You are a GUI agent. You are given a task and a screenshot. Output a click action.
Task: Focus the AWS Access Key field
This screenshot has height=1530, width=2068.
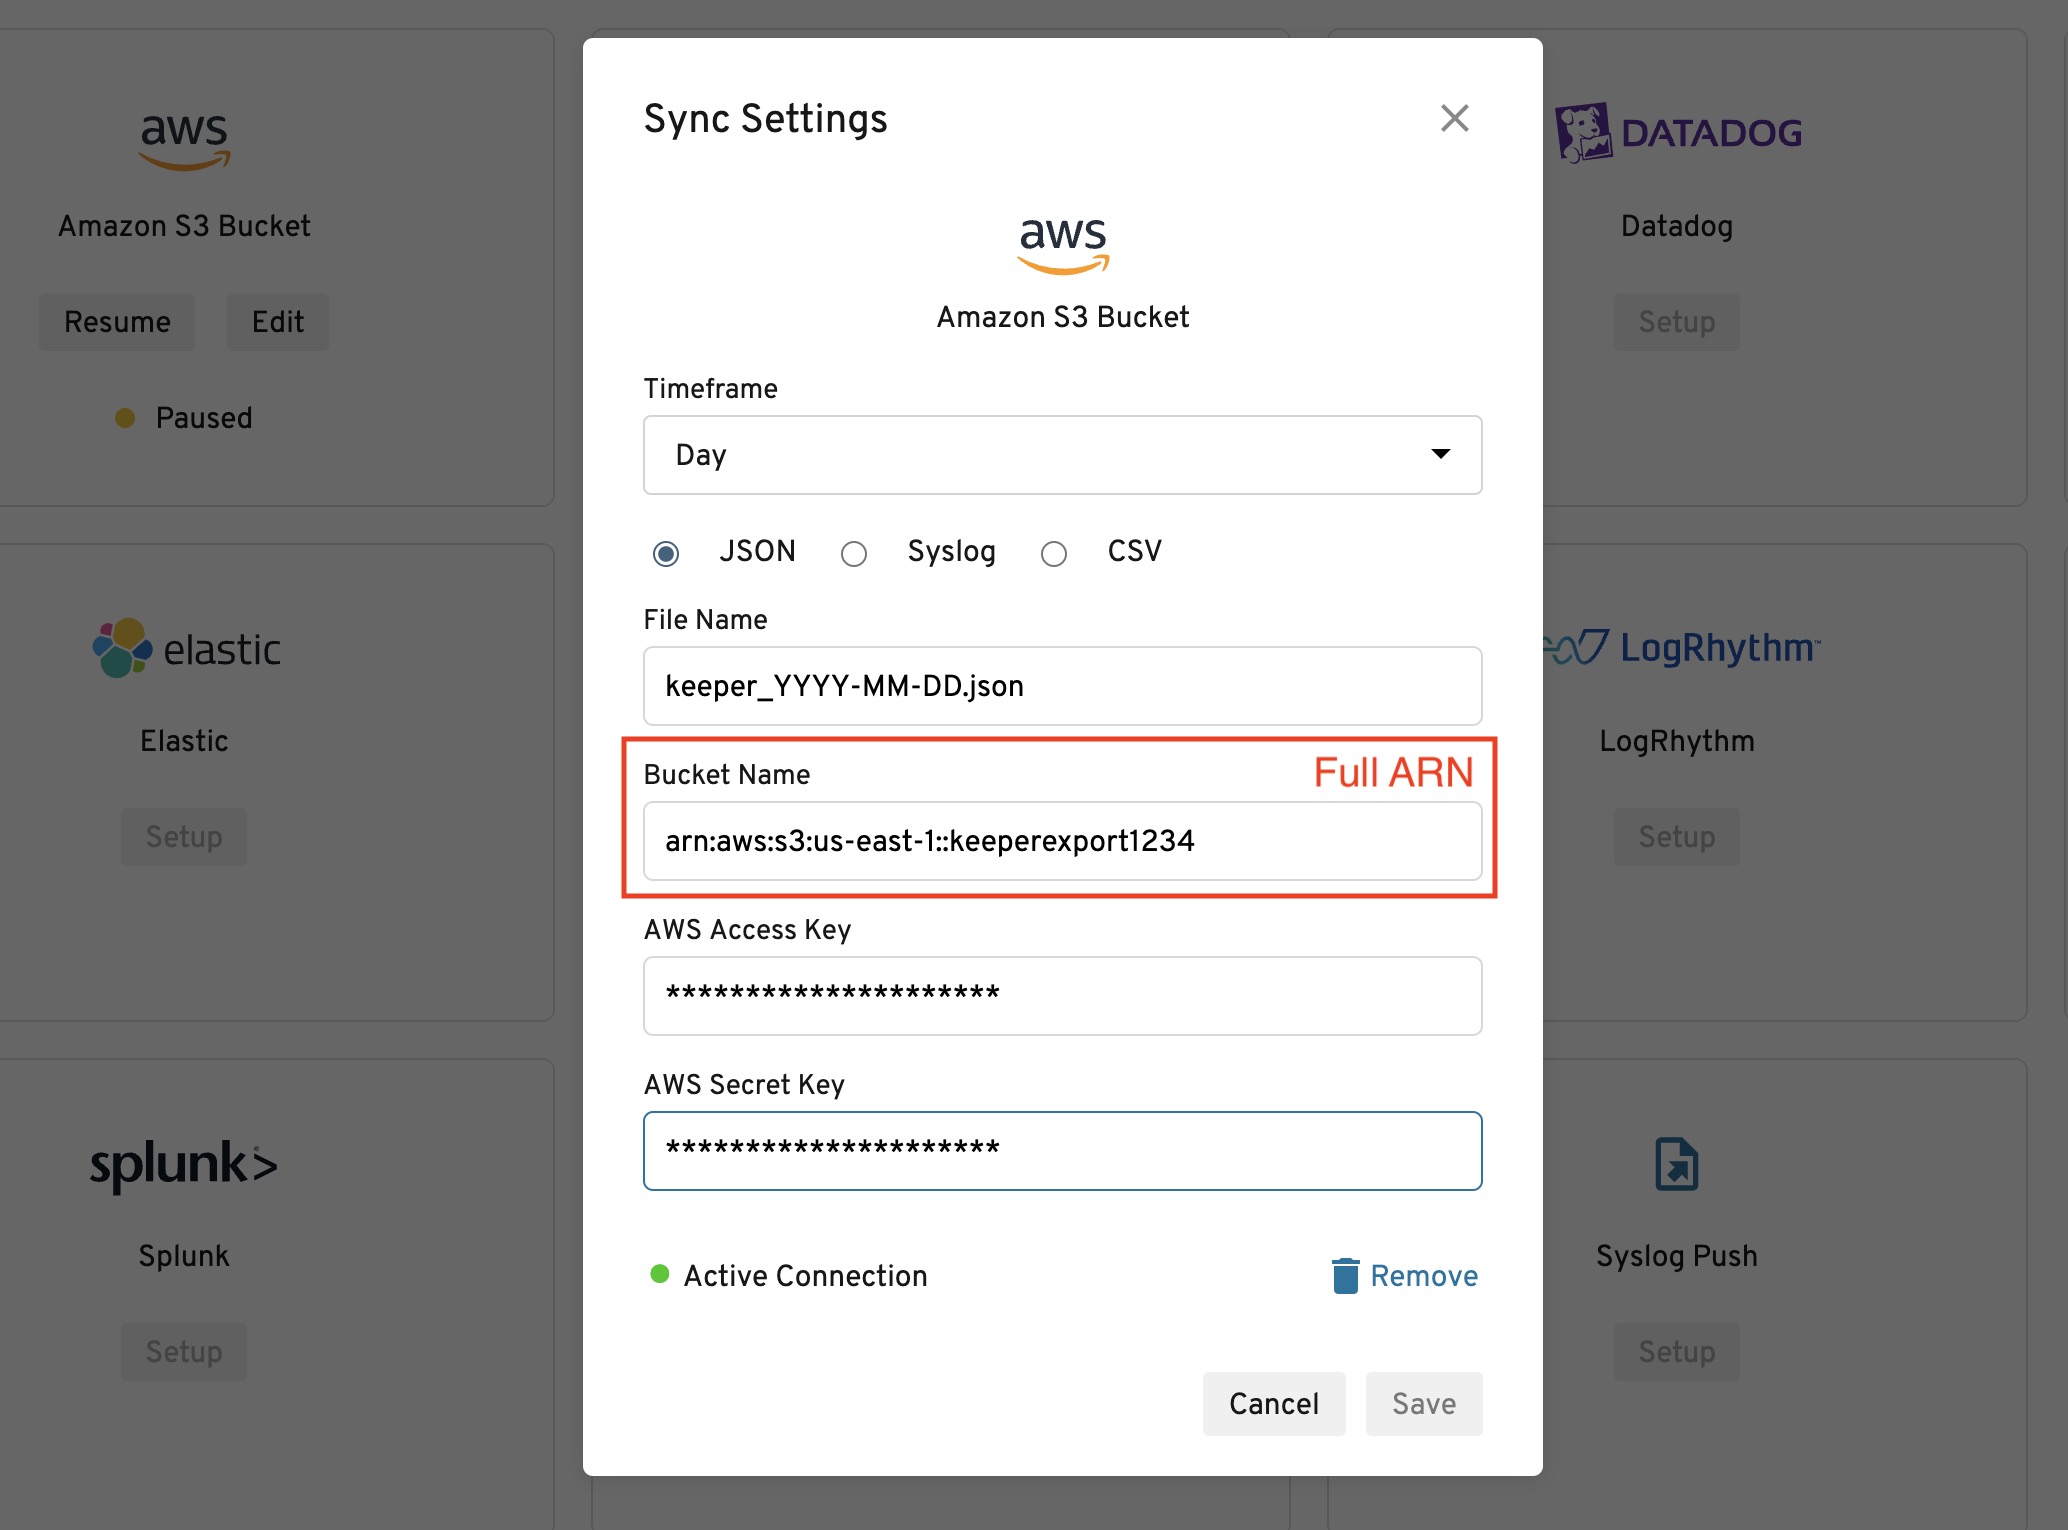[1062, 995]
